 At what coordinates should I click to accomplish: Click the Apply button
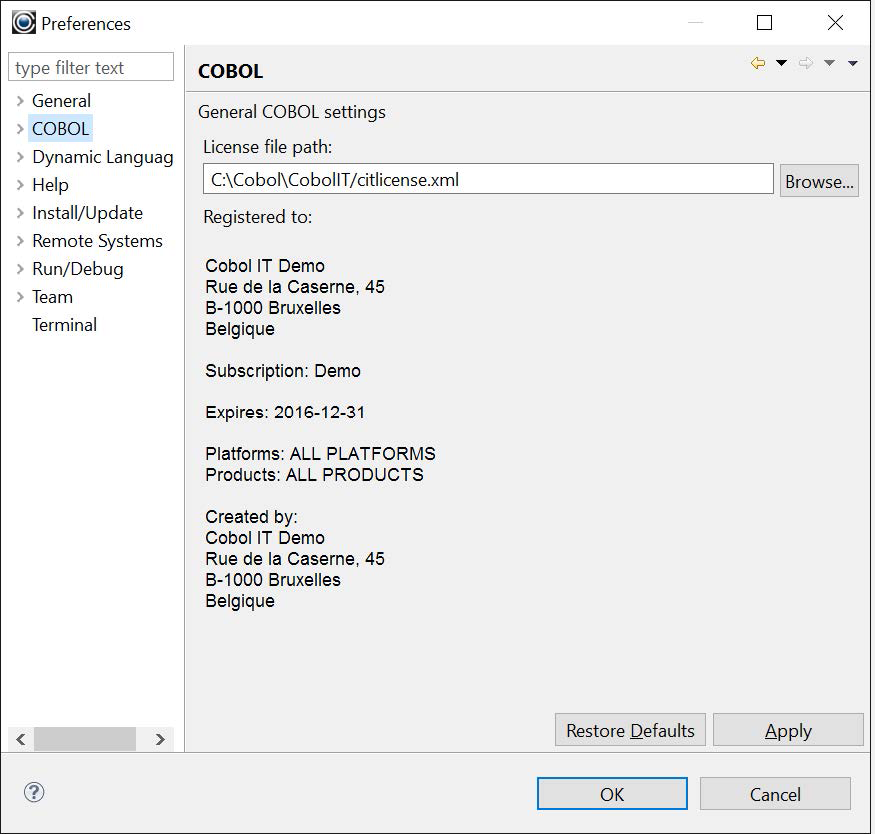[x=787, y=731]
